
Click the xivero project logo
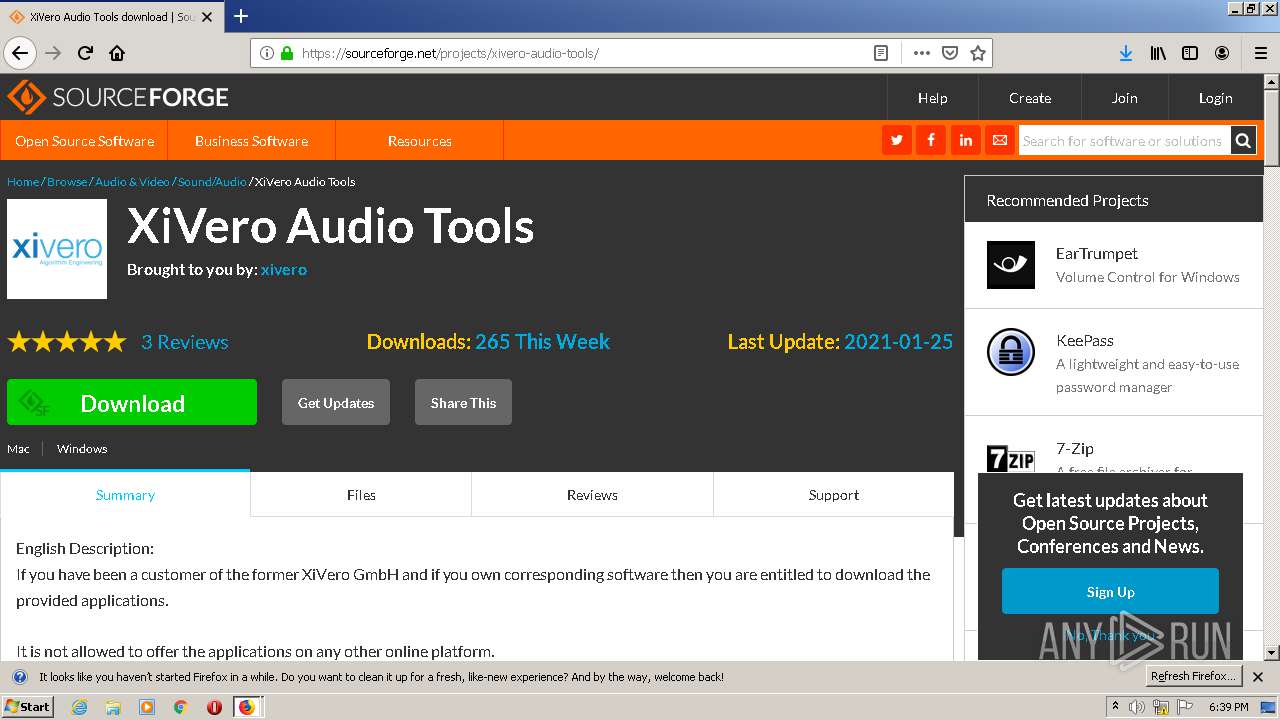coord(57,249)
